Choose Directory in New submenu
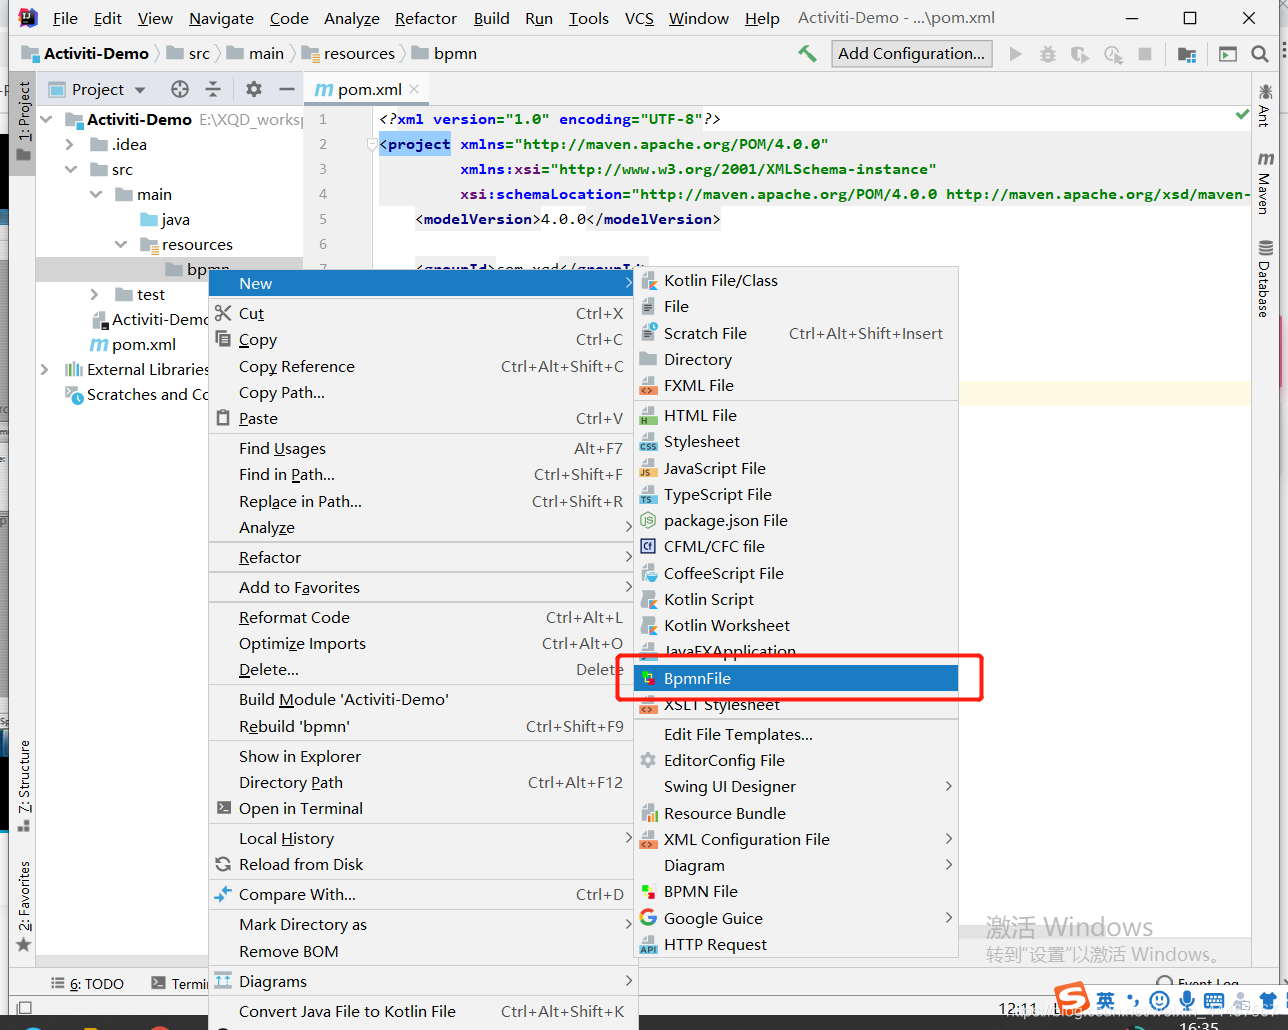Viewport: 1288px width, 1030px height. (x=796, y=359)
